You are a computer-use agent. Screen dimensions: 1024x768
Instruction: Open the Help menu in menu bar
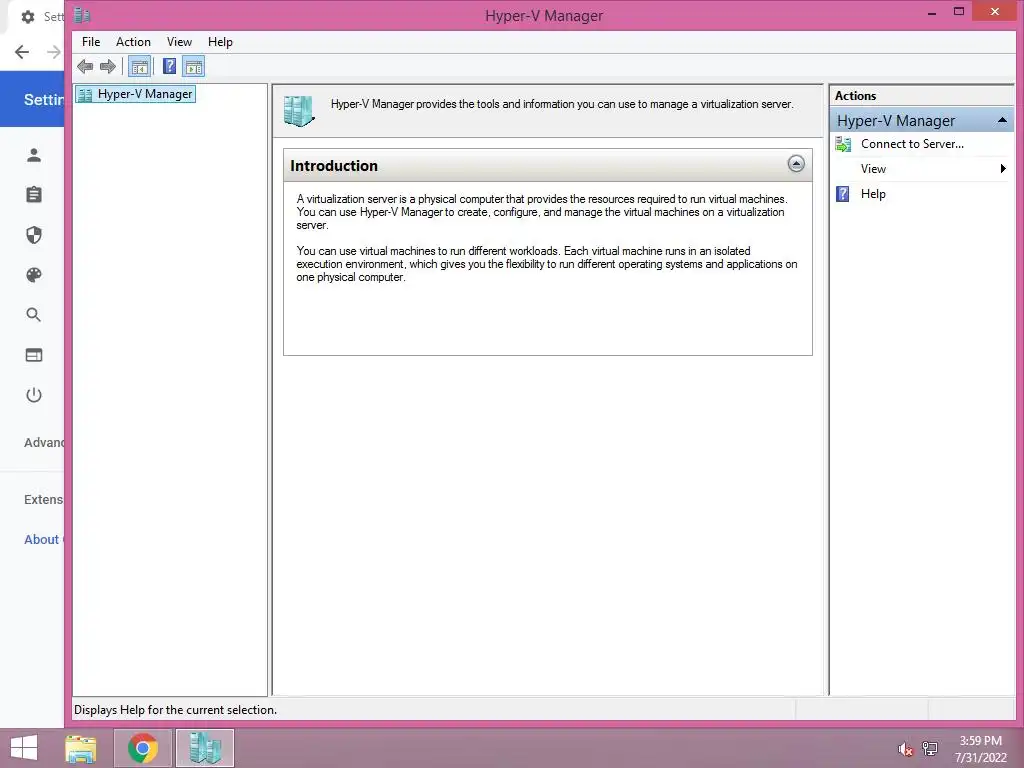(x=220, y=42)
